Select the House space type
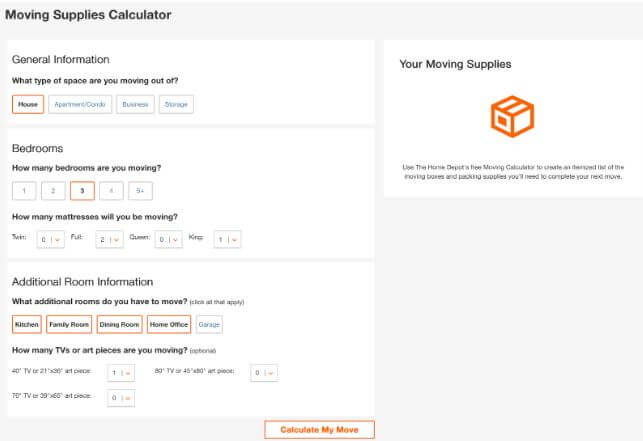Viewport: 643px width, 441px height. pyautogui.click(x=28, y=104)
